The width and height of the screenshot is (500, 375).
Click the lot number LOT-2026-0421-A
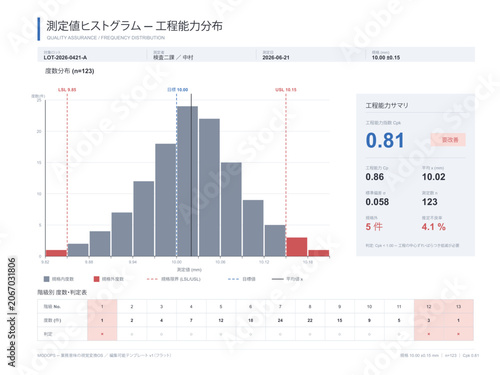coord(65,58)
